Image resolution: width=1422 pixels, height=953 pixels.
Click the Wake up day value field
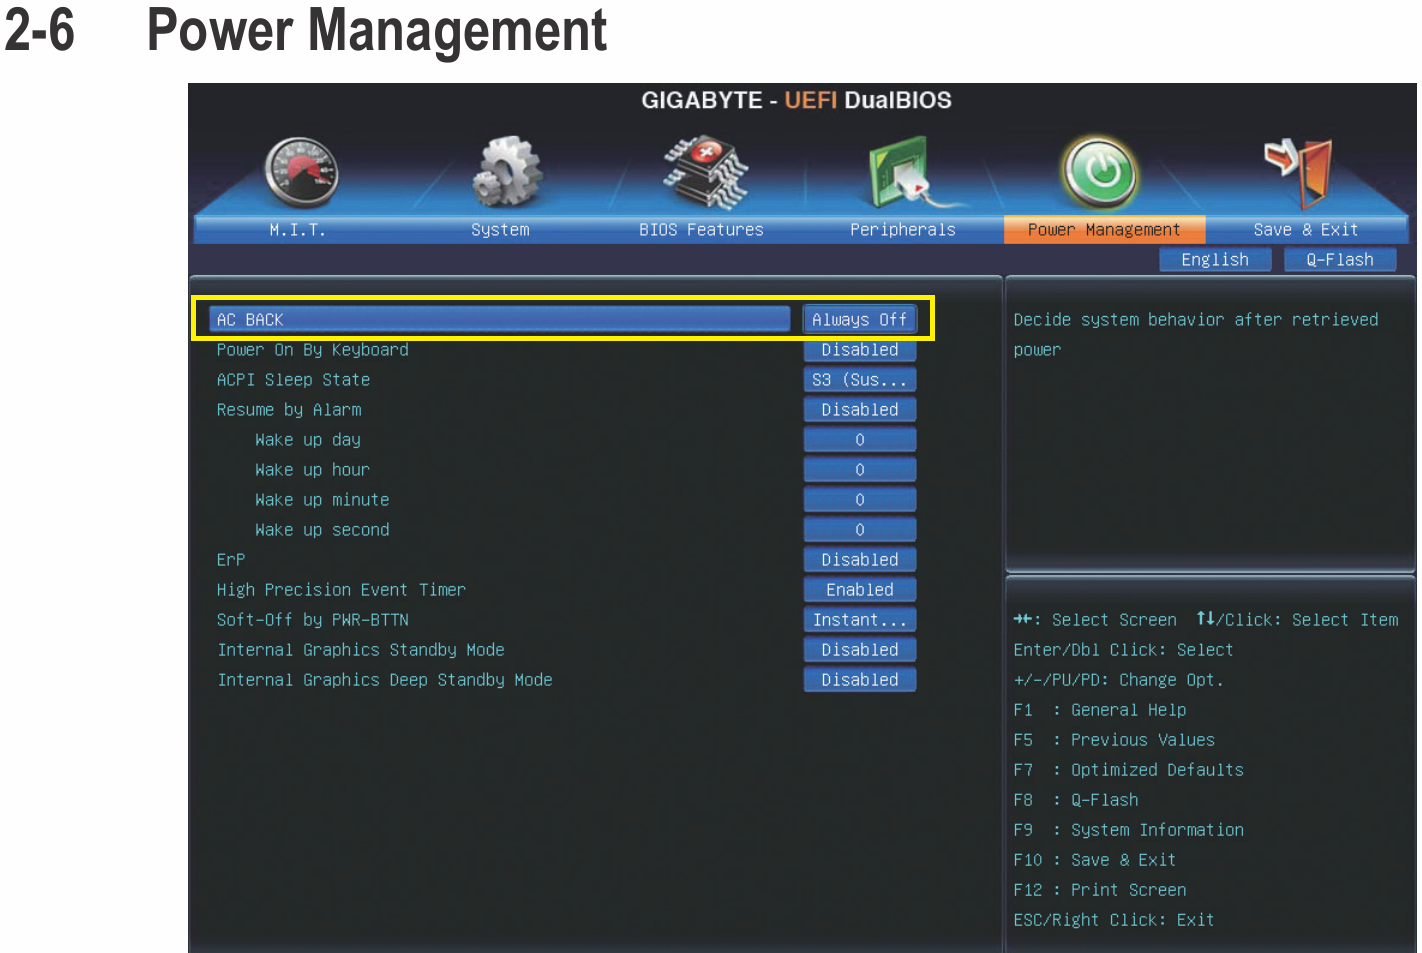[860, 440]
